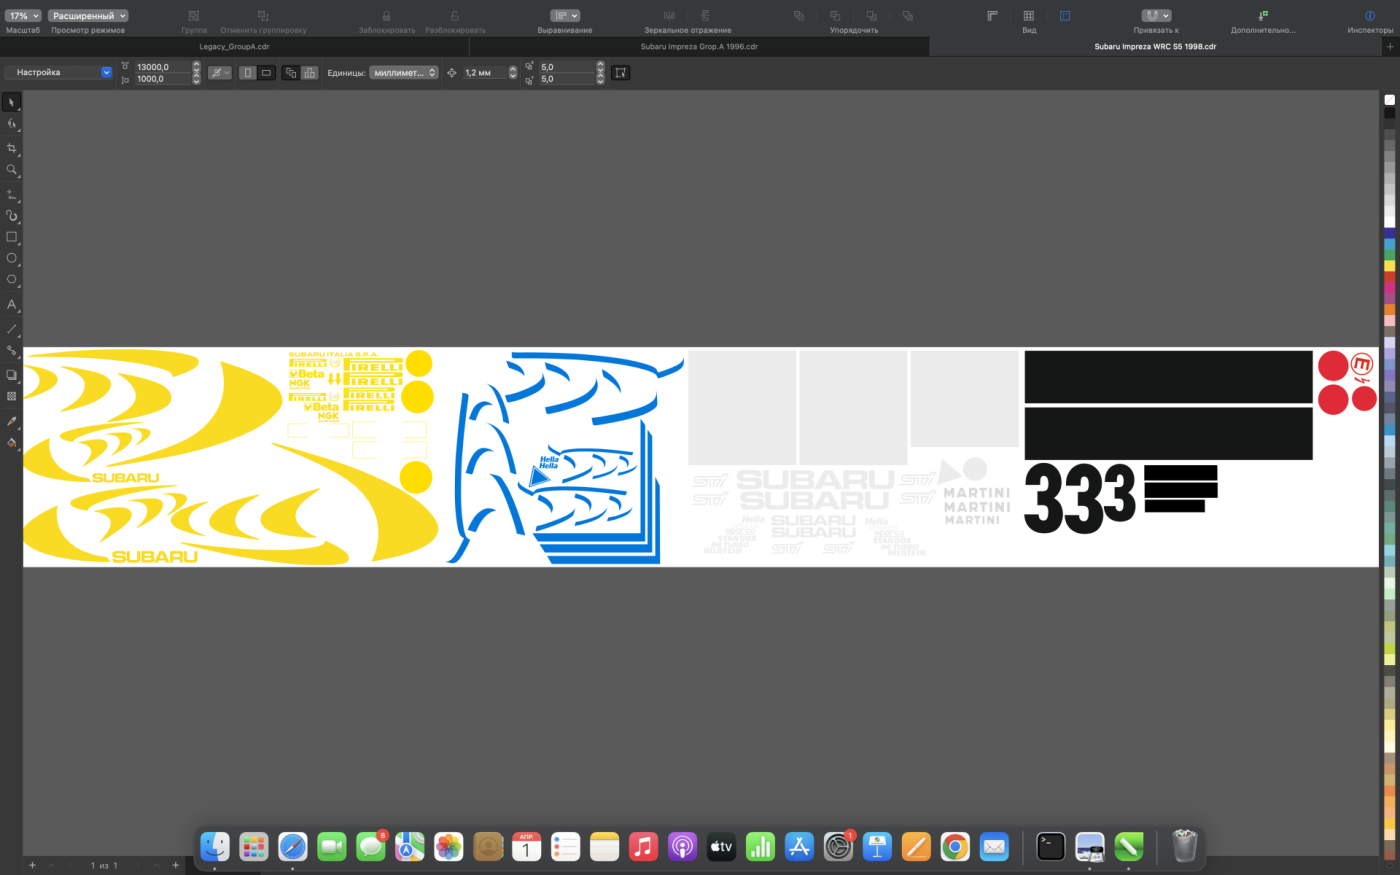Image resolution: width=1400 pixels, height=875 pixels.
Task: Open the Inspectors panel (Инспекторы)
Action: point(1370,16)
